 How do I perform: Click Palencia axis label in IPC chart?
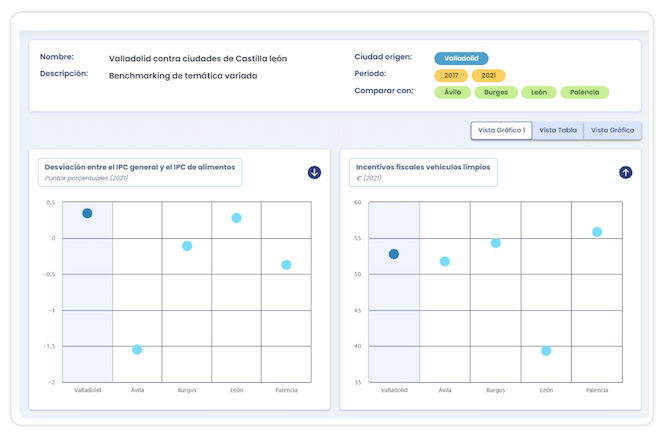[x=286, y=390]
